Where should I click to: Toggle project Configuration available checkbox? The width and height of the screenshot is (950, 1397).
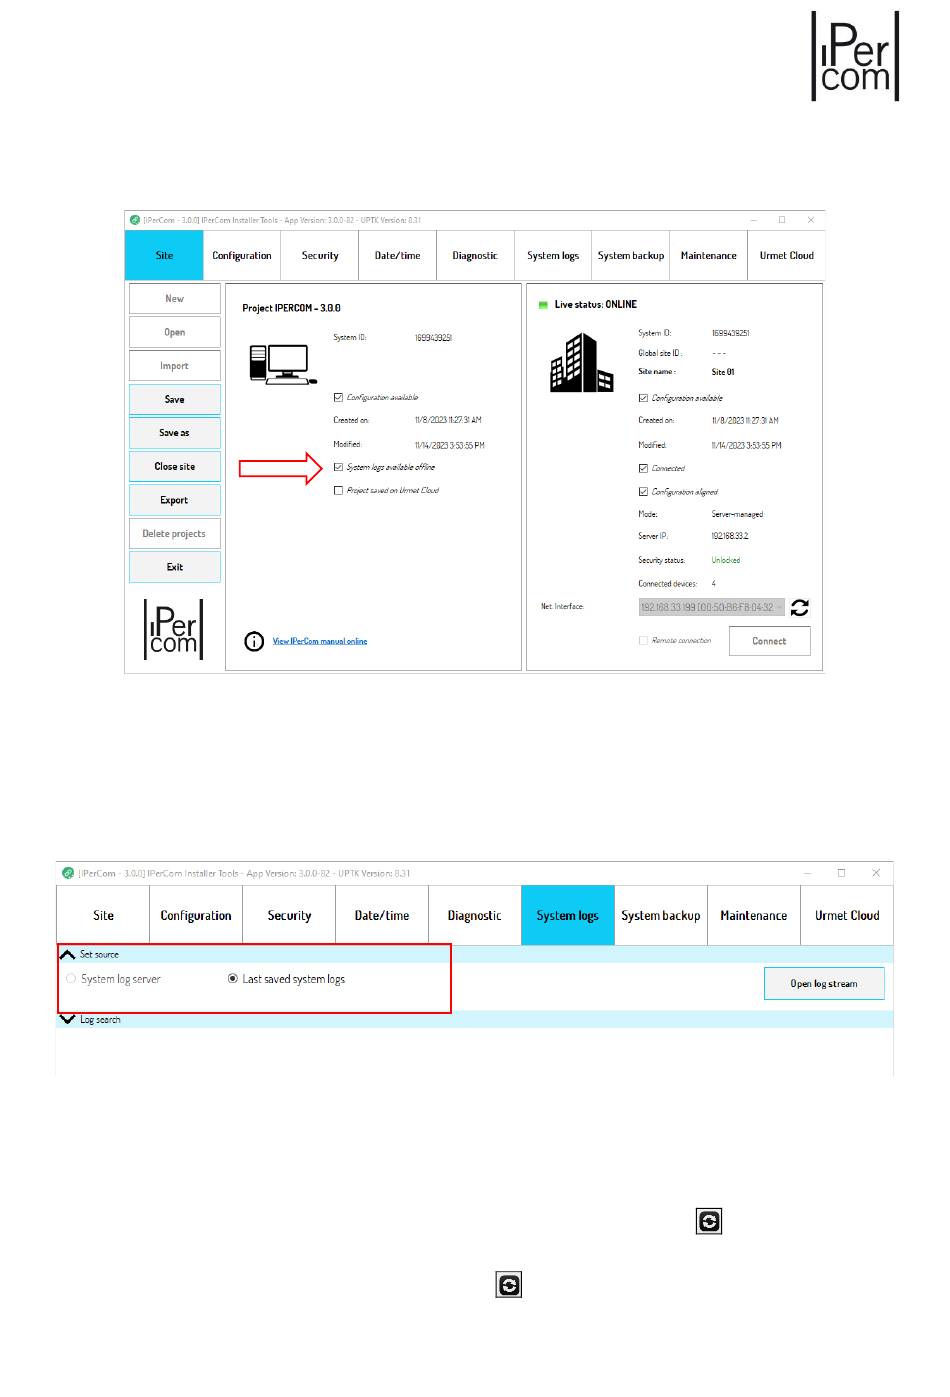tap(338, 397)
